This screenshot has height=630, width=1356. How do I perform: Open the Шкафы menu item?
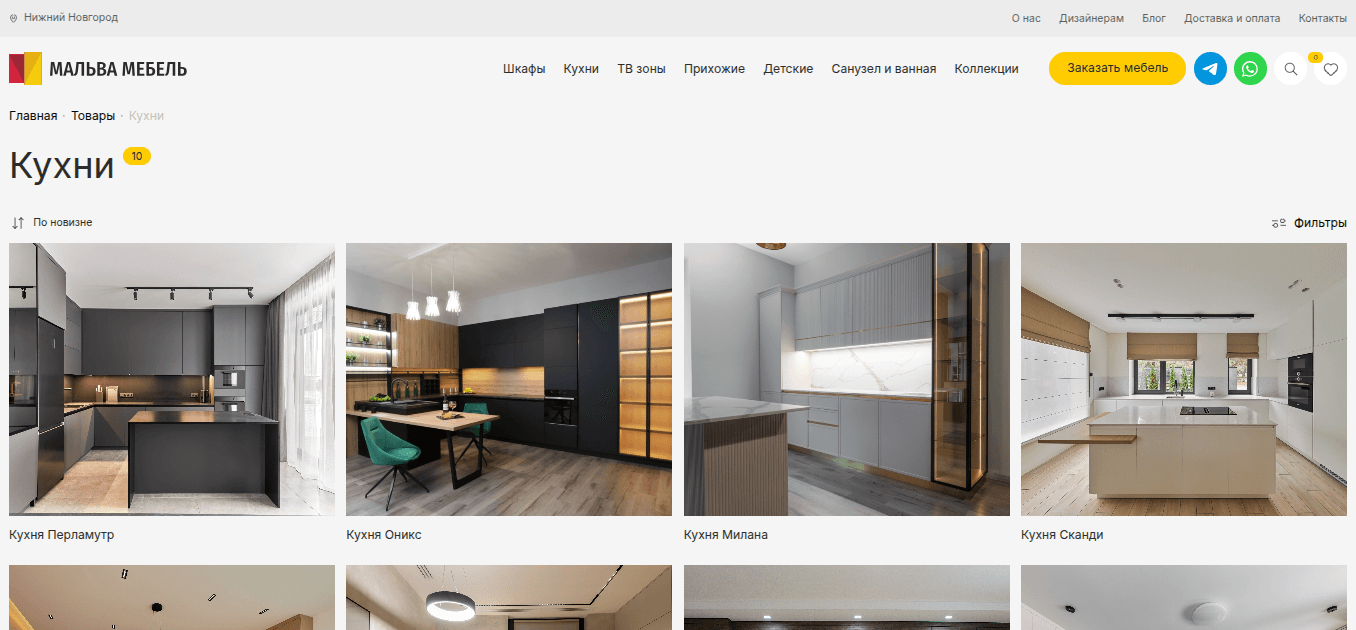[x=524, y=69]
